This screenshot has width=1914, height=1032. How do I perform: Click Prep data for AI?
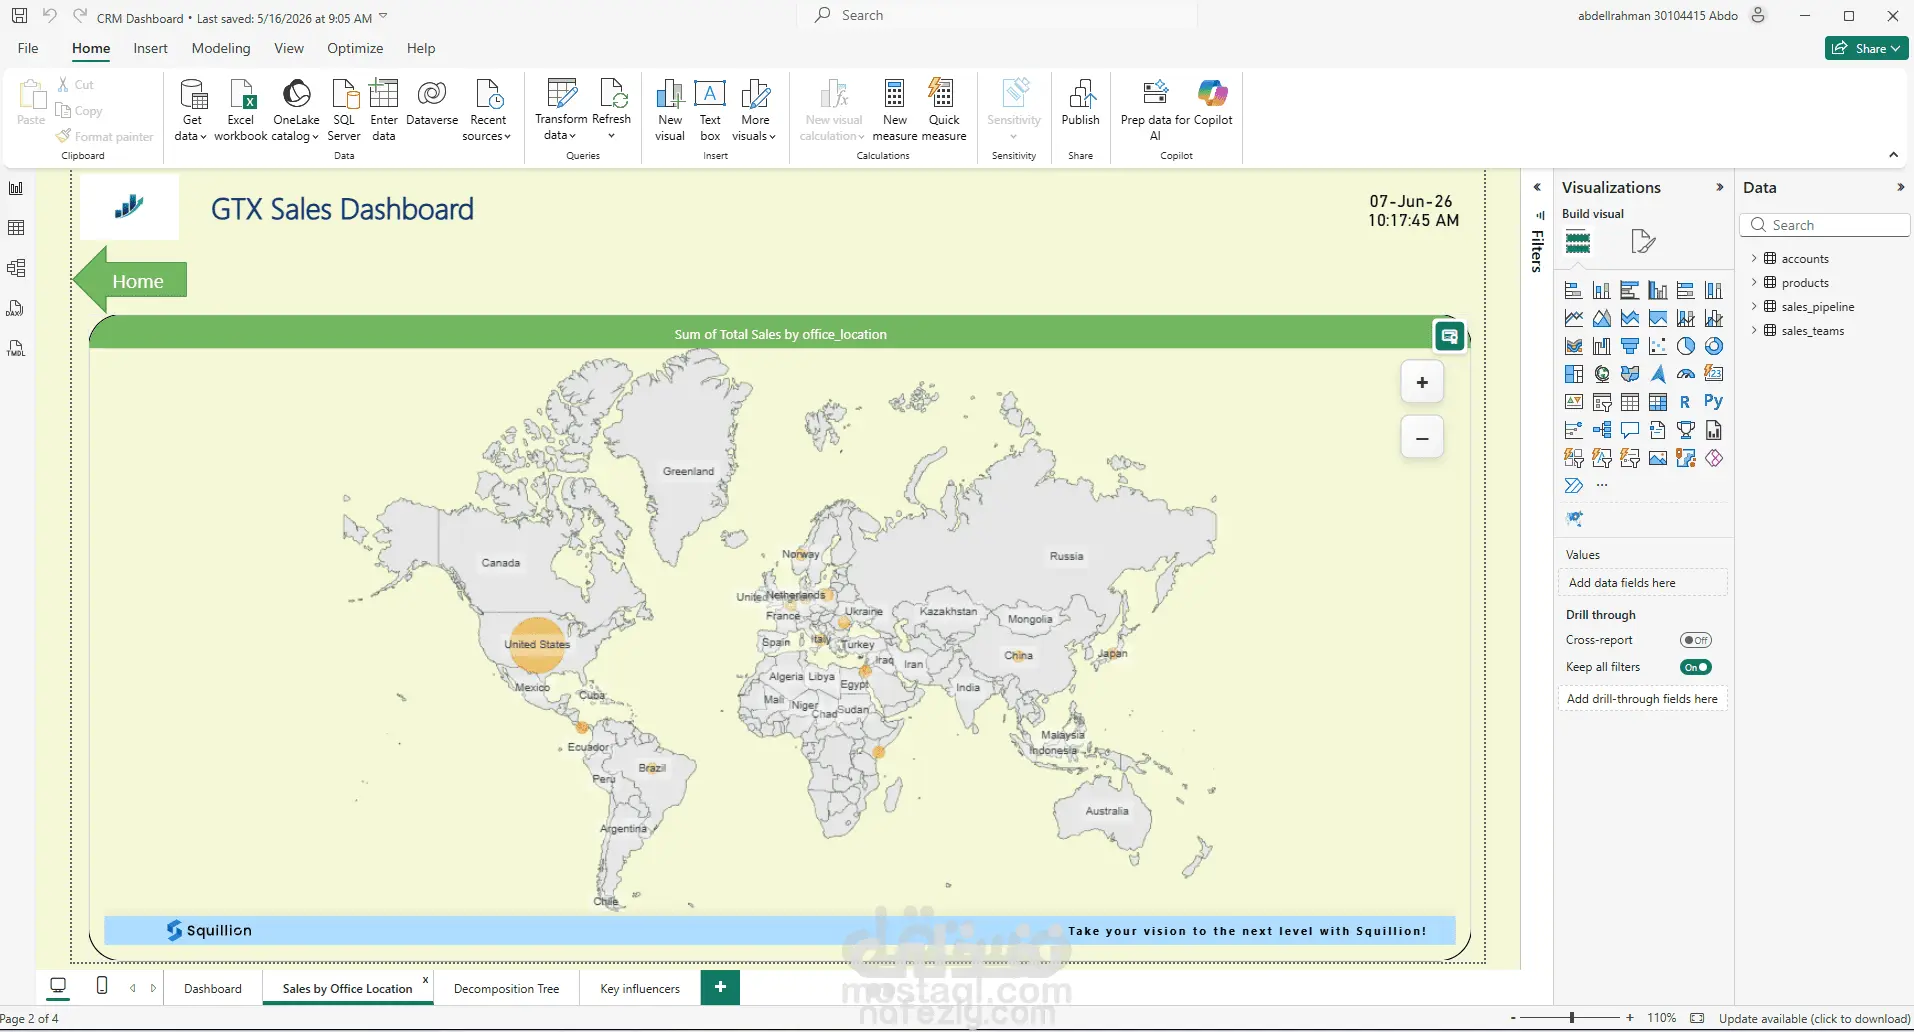pos(1156,110)
